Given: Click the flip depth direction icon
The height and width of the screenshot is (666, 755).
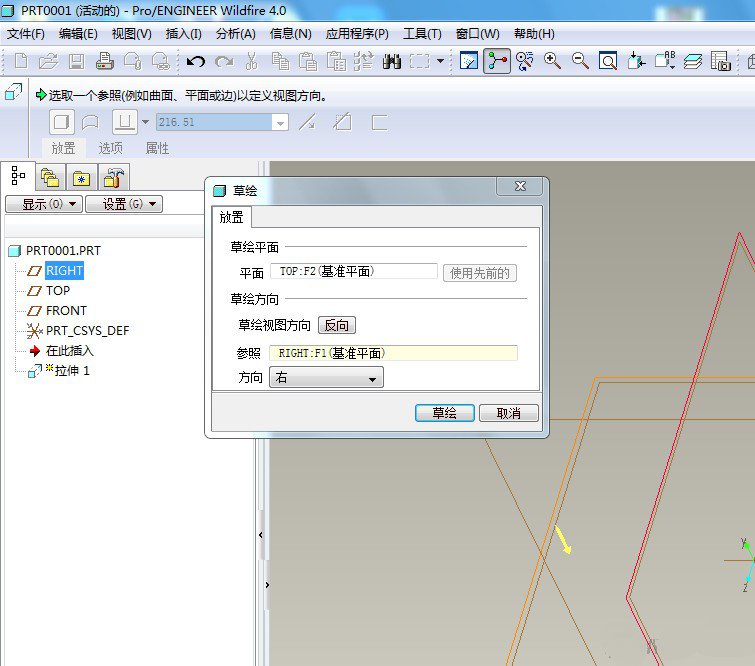Looking at the screenshot, I should point(307,122).
